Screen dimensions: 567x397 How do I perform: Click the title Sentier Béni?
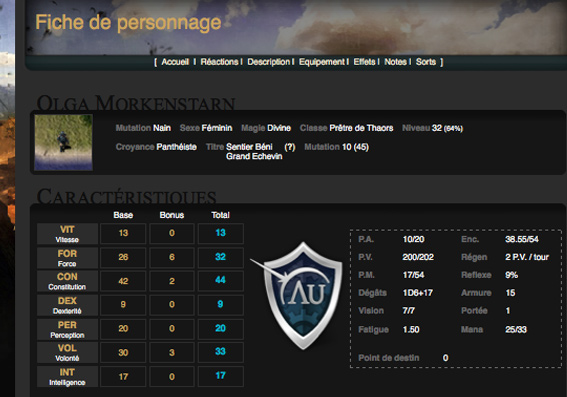pyautogui.click(x=249, y=147)
